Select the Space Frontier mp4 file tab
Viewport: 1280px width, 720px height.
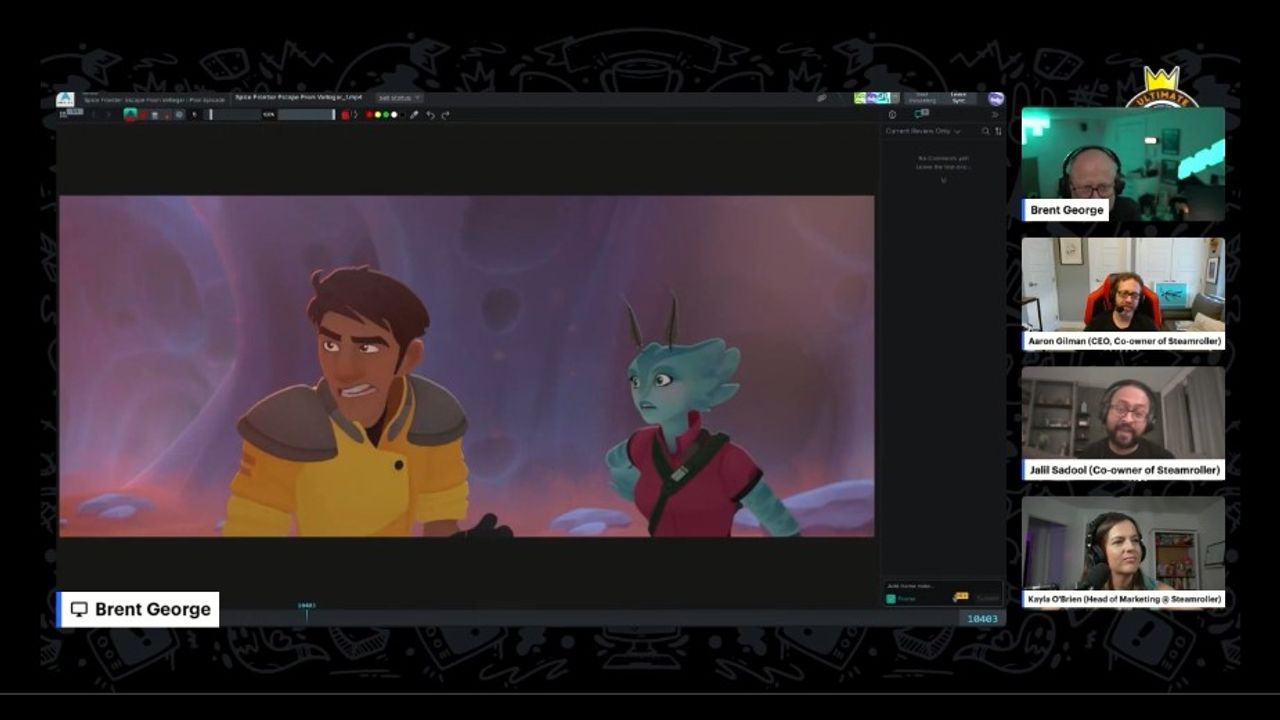298,98
